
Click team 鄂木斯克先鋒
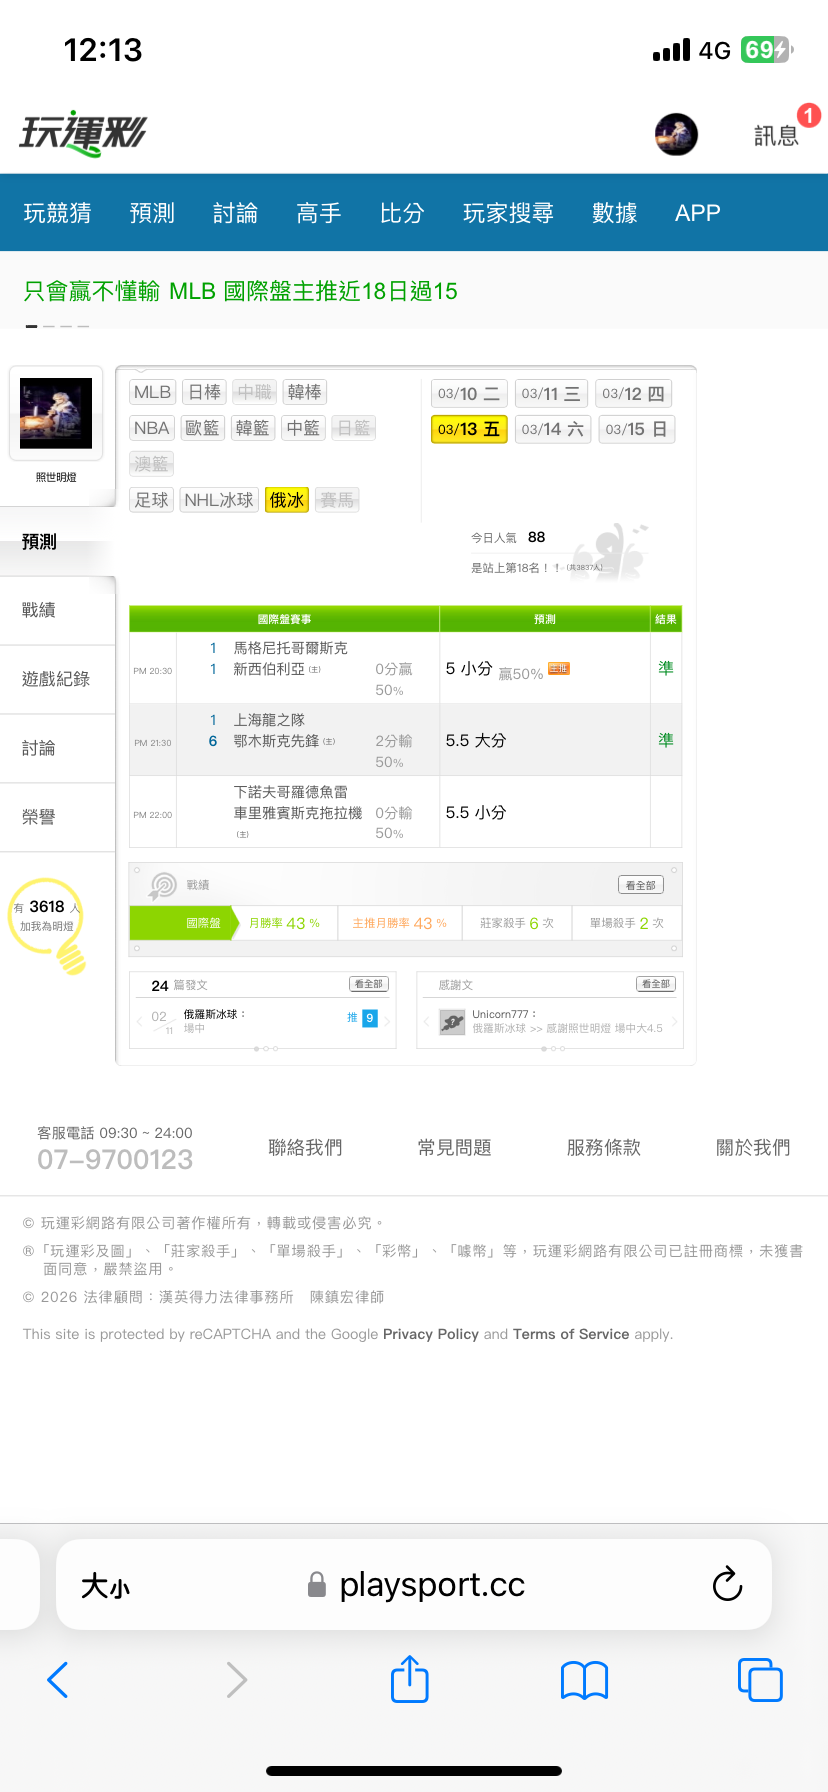pos(276,741)
